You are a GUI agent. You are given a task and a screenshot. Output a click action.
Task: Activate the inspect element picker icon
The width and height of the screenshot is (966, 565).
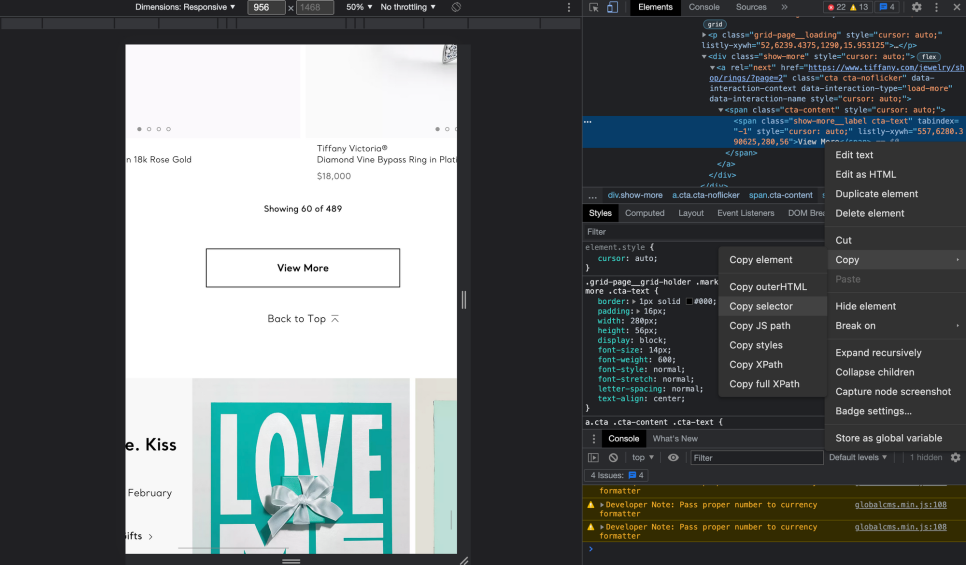pyautogui.click(x=594, y=7)
